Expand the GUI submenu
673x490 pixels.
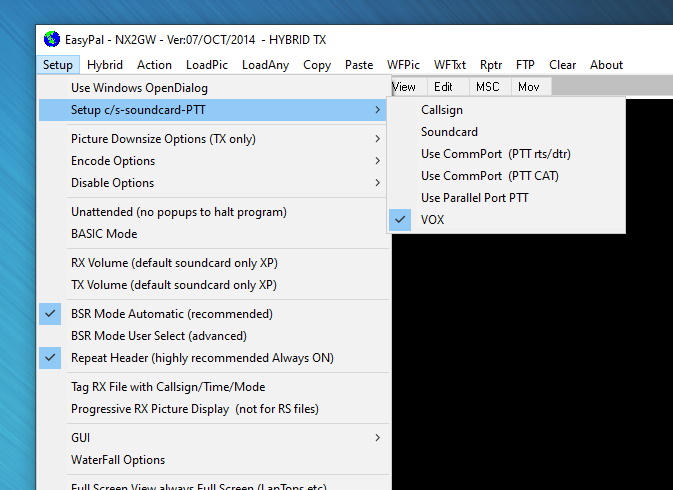coord(80,438)
